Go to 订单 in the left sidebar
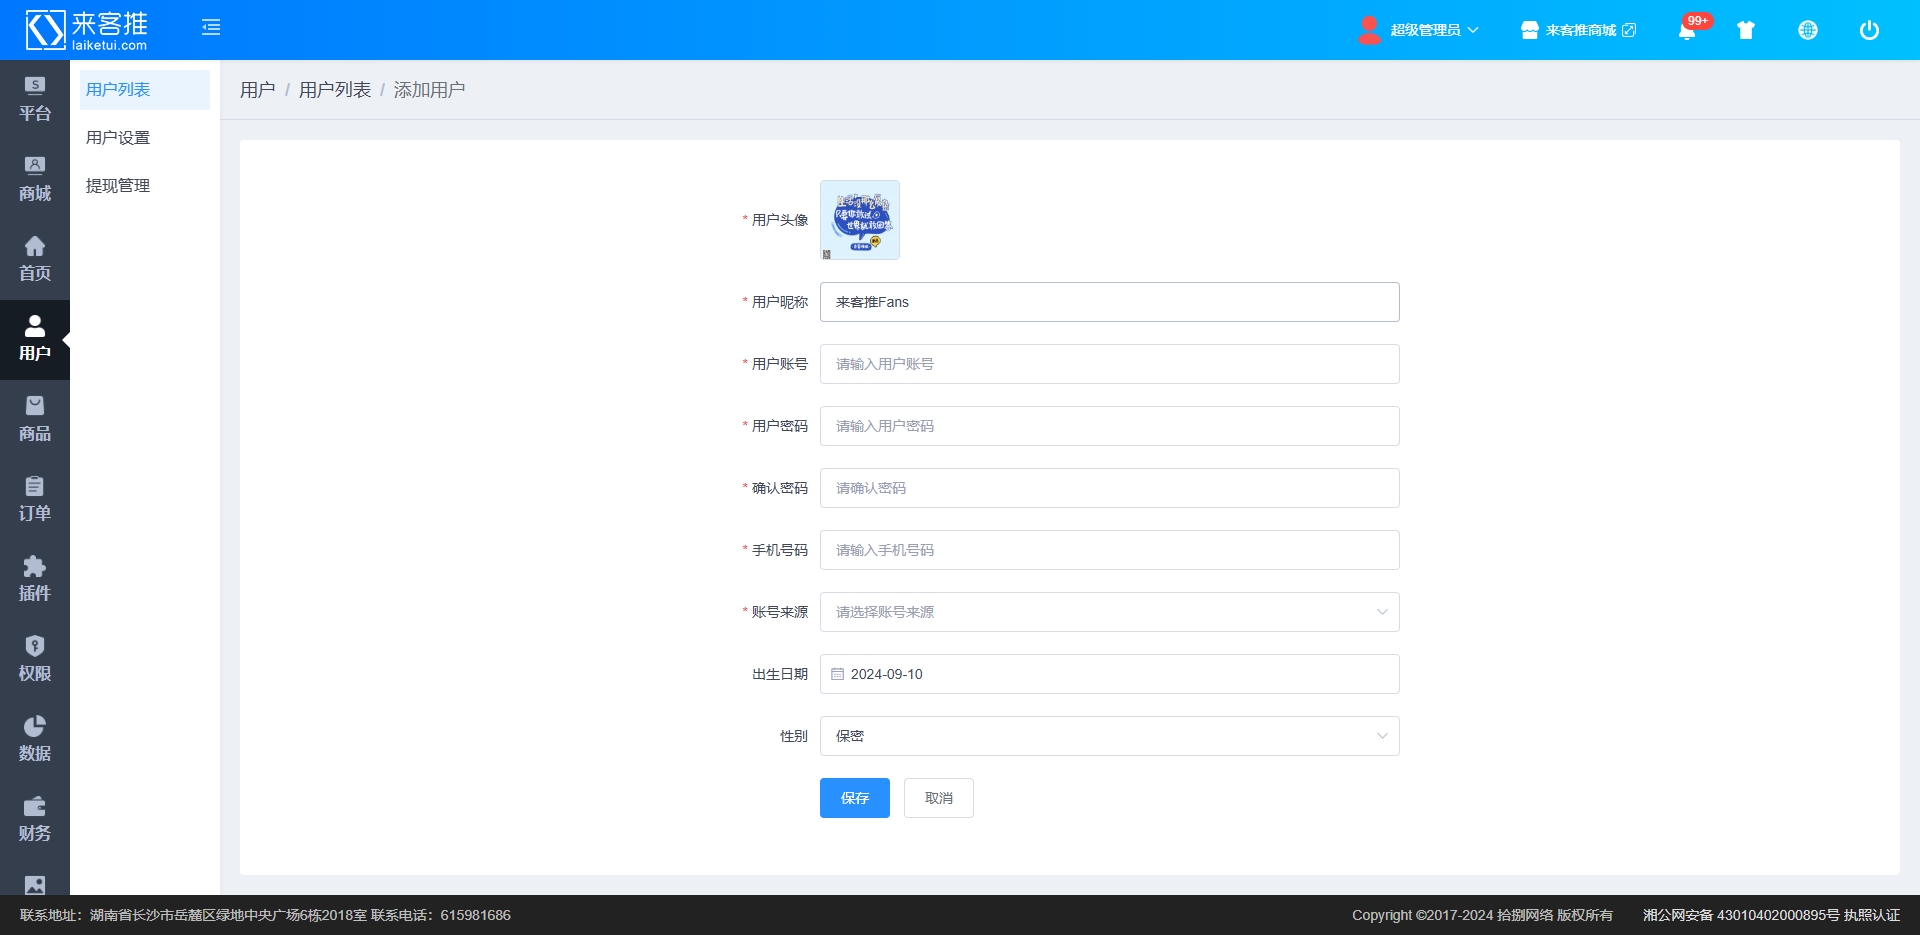1920x935 pixels. [35, 499]
